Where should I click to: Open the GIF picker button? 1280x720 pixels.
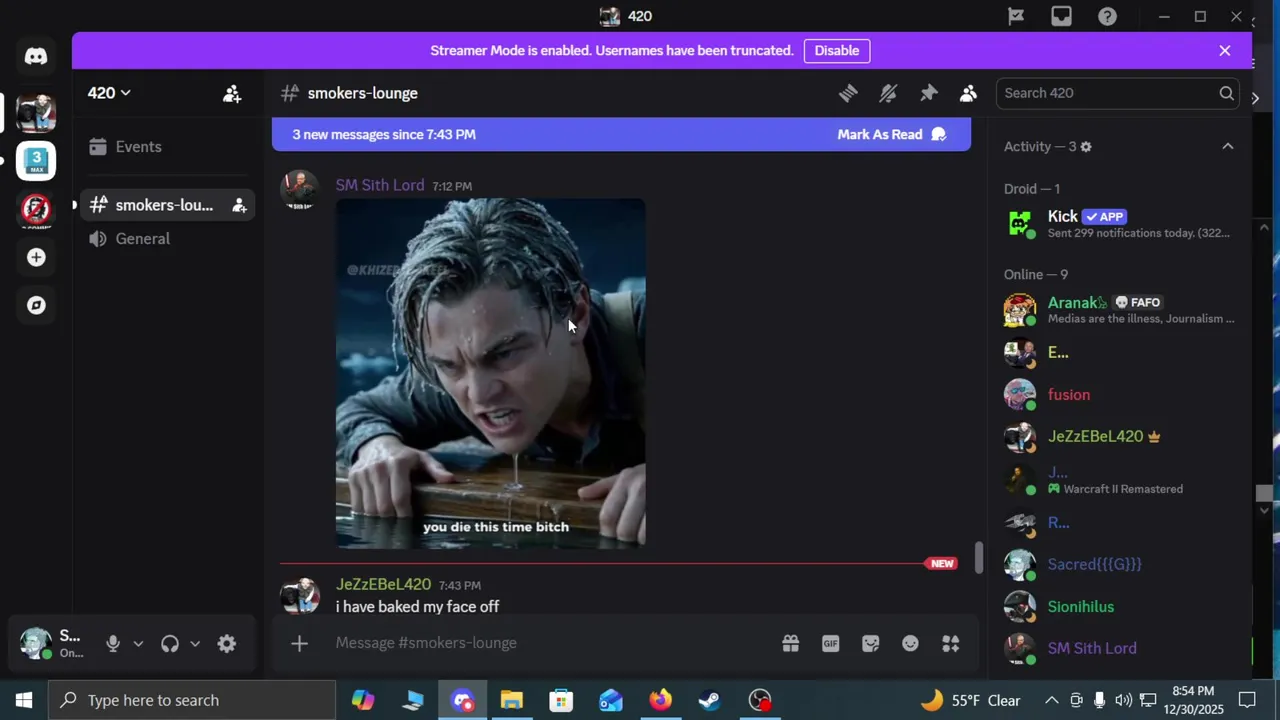(830, 643)
